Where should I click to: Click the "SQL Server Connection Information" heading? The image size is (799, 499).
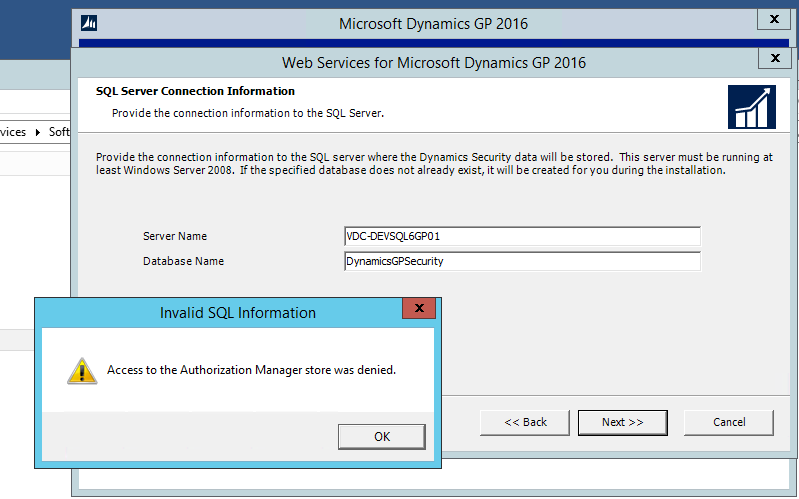[195, 91]
